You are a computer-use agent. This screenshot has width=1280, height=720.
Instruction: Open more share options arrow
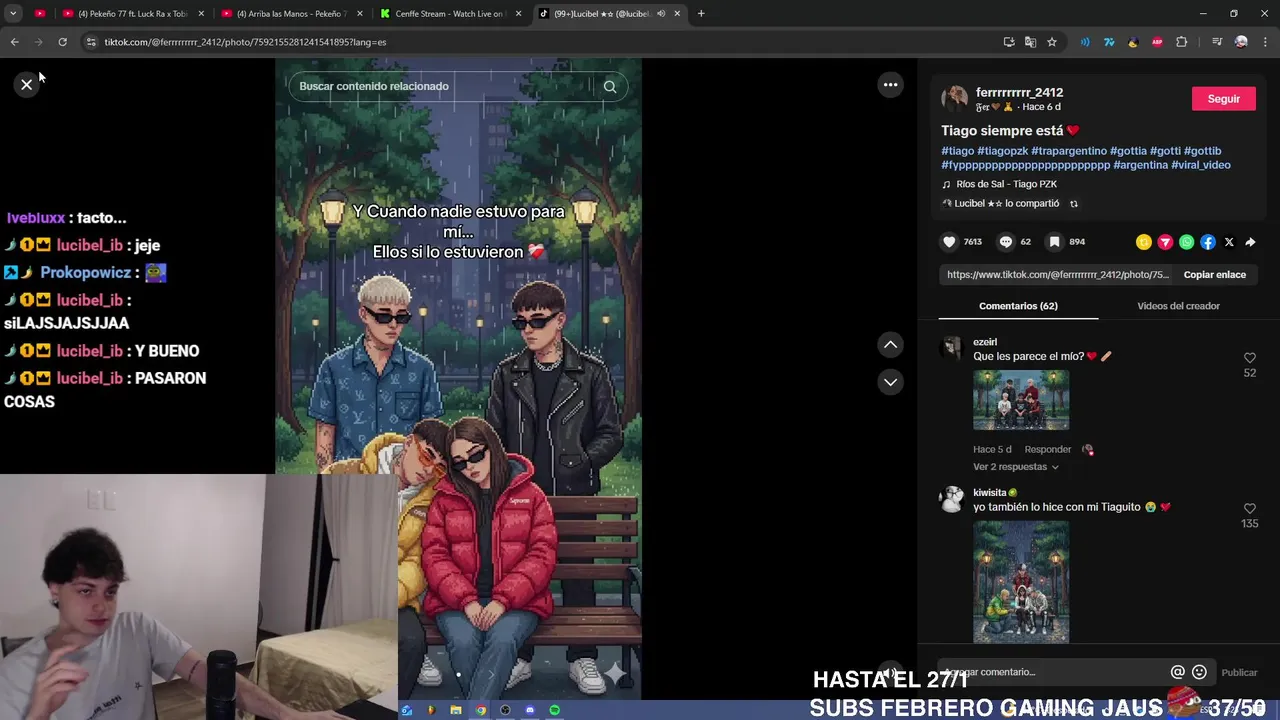pos(1250,242)
